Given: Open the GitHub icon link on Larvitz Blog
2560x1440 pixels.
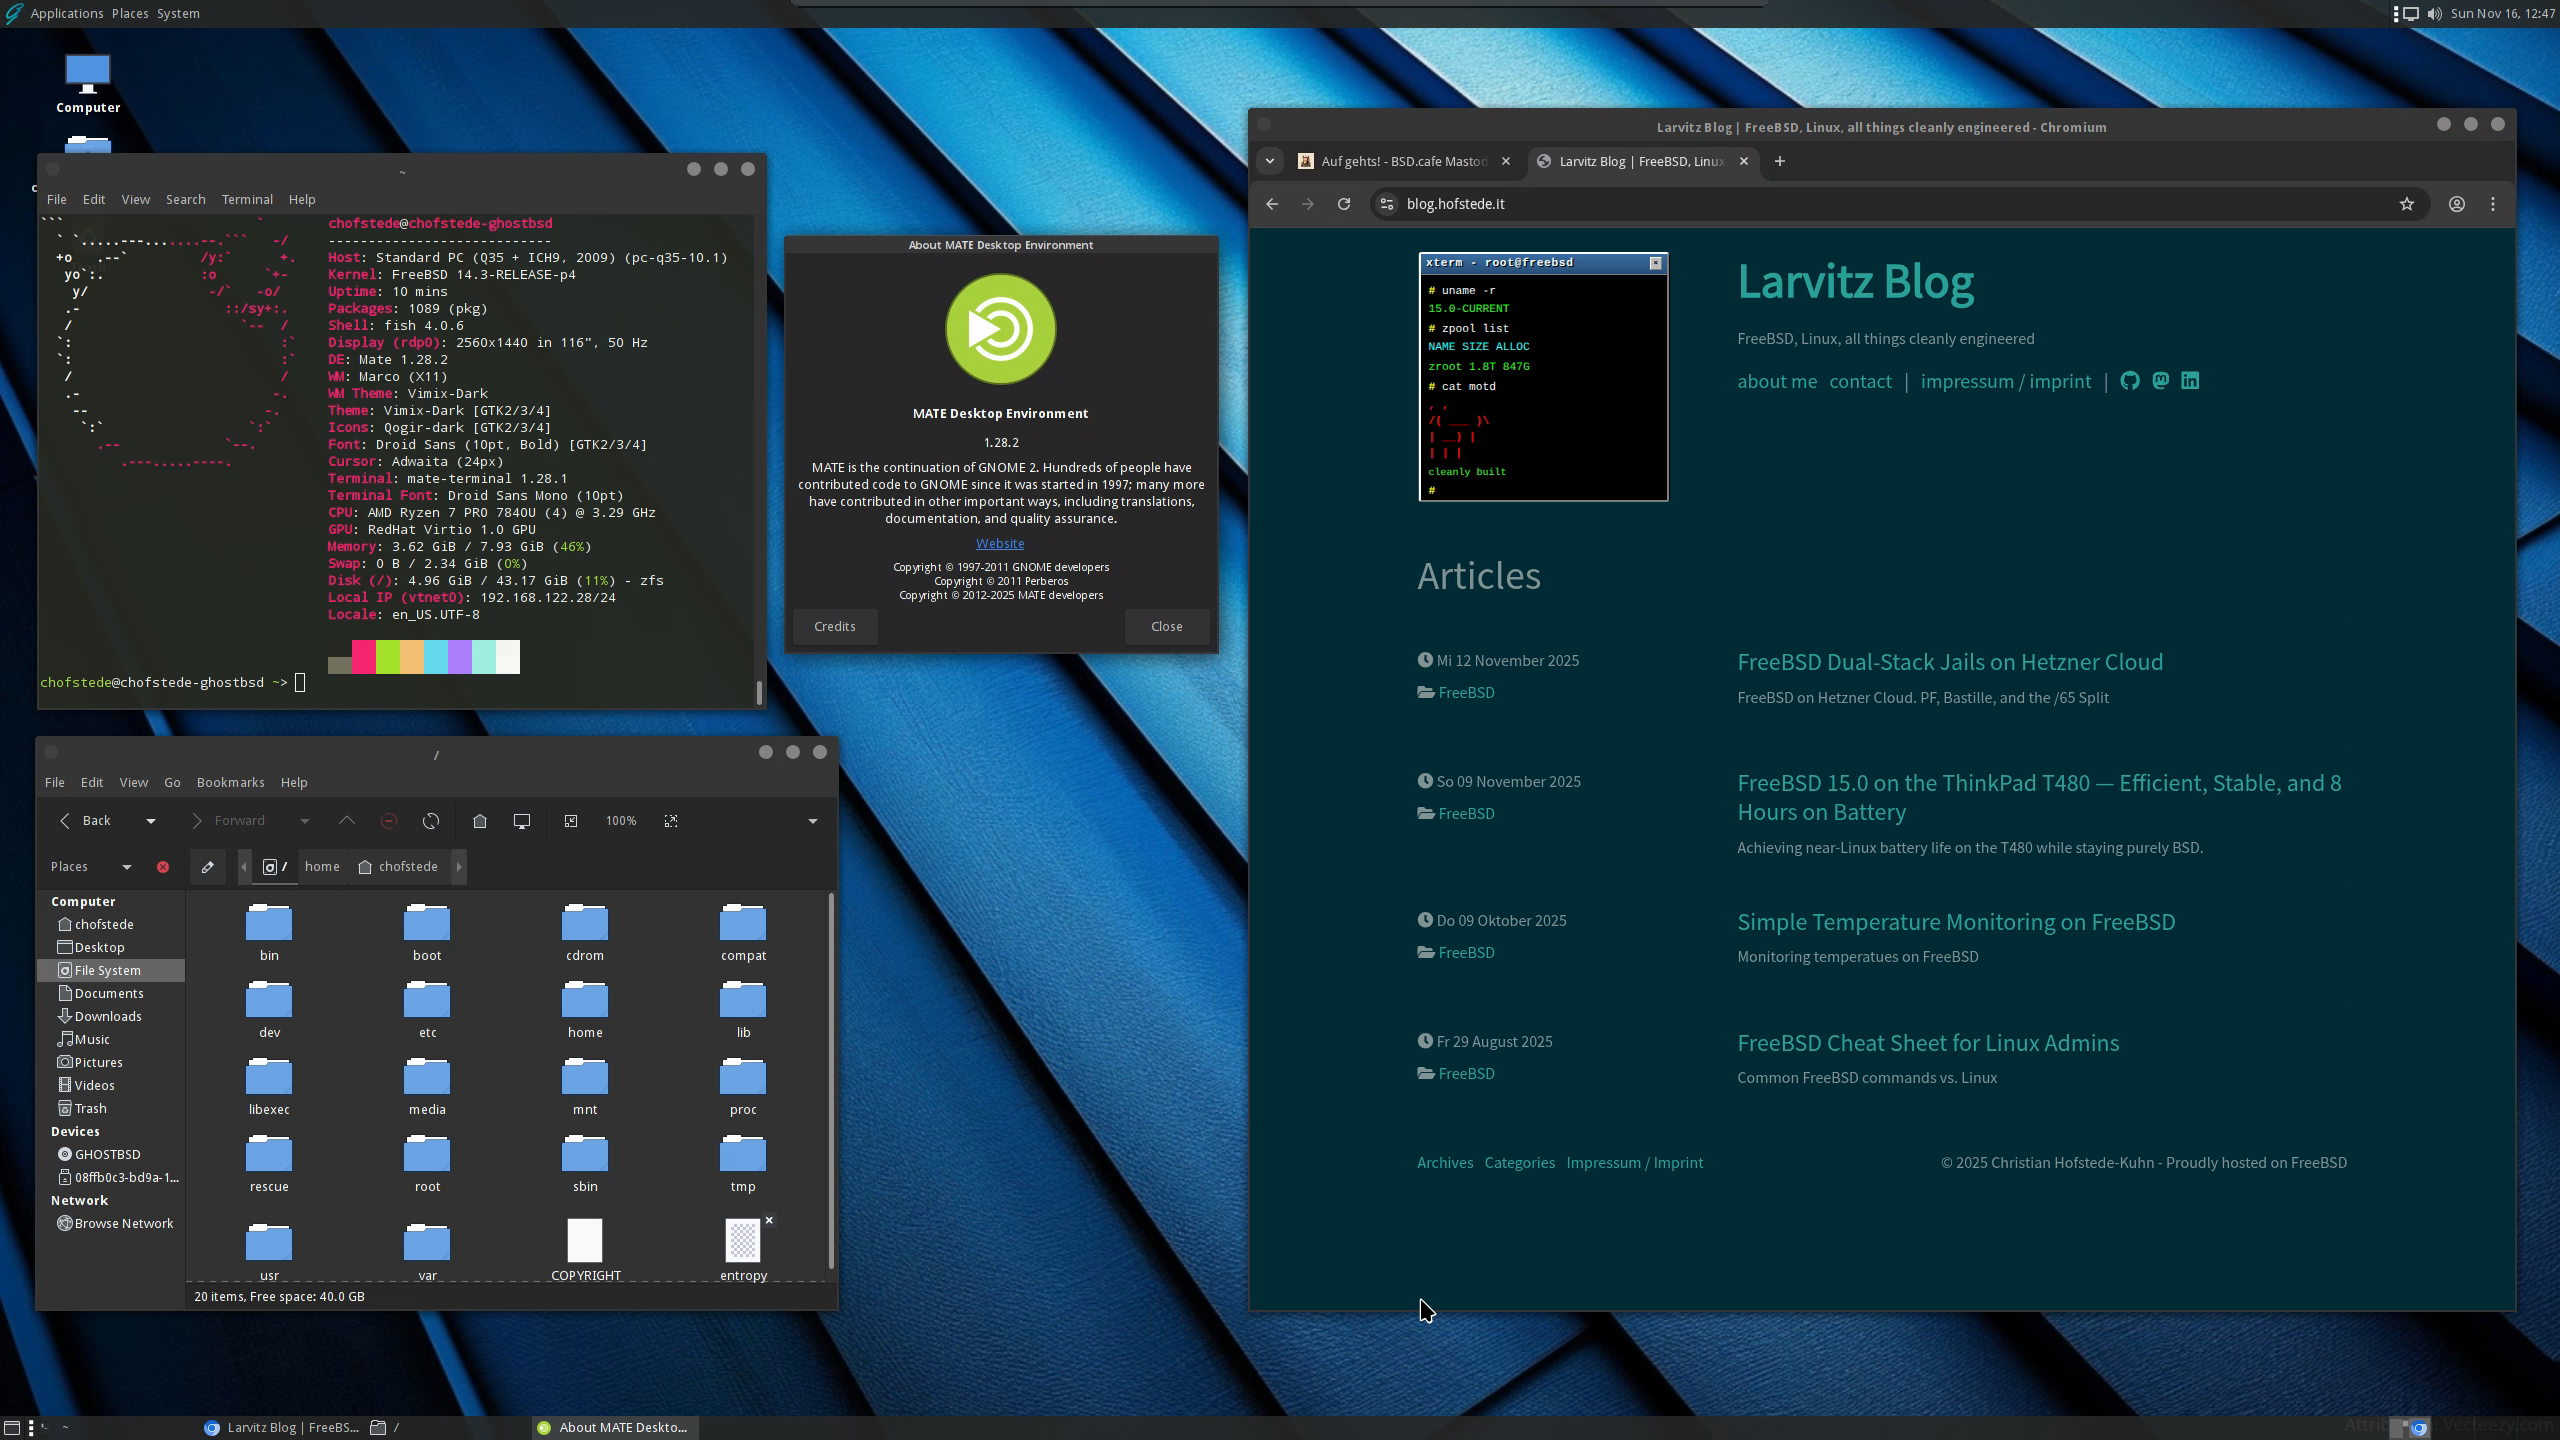Looking at the screenshot, I should 2130,381.
